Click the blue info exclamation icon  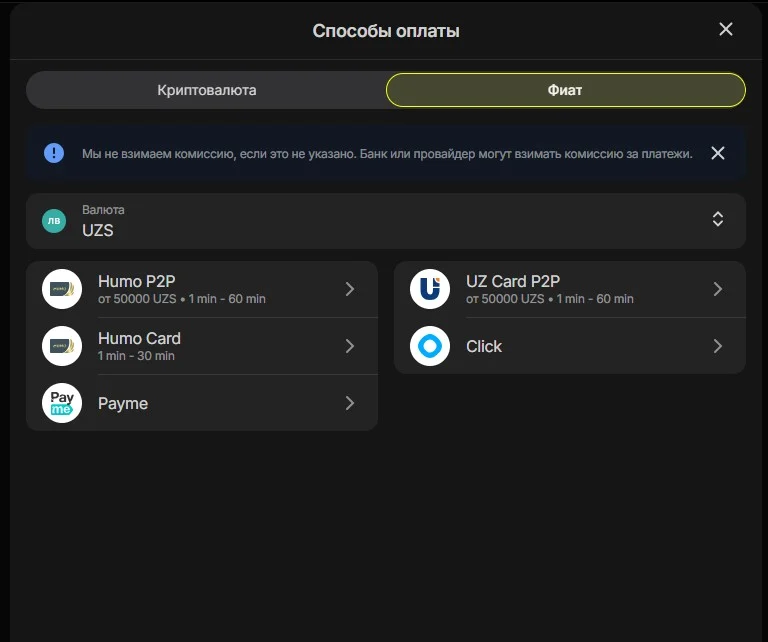(54, 153)
